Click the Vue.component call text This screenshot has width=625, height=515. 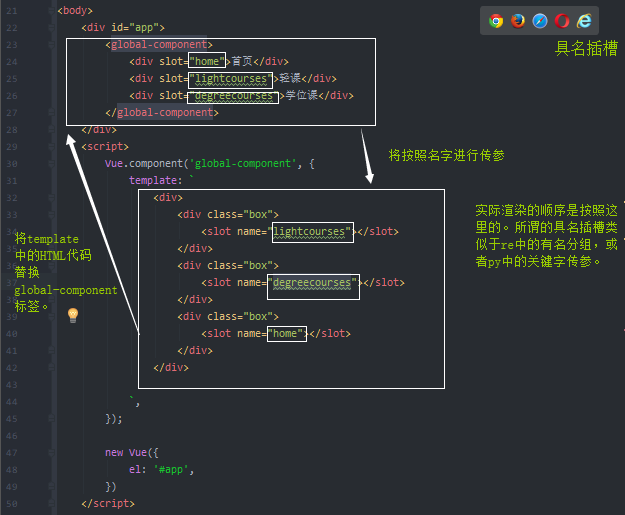click(144, 163)
